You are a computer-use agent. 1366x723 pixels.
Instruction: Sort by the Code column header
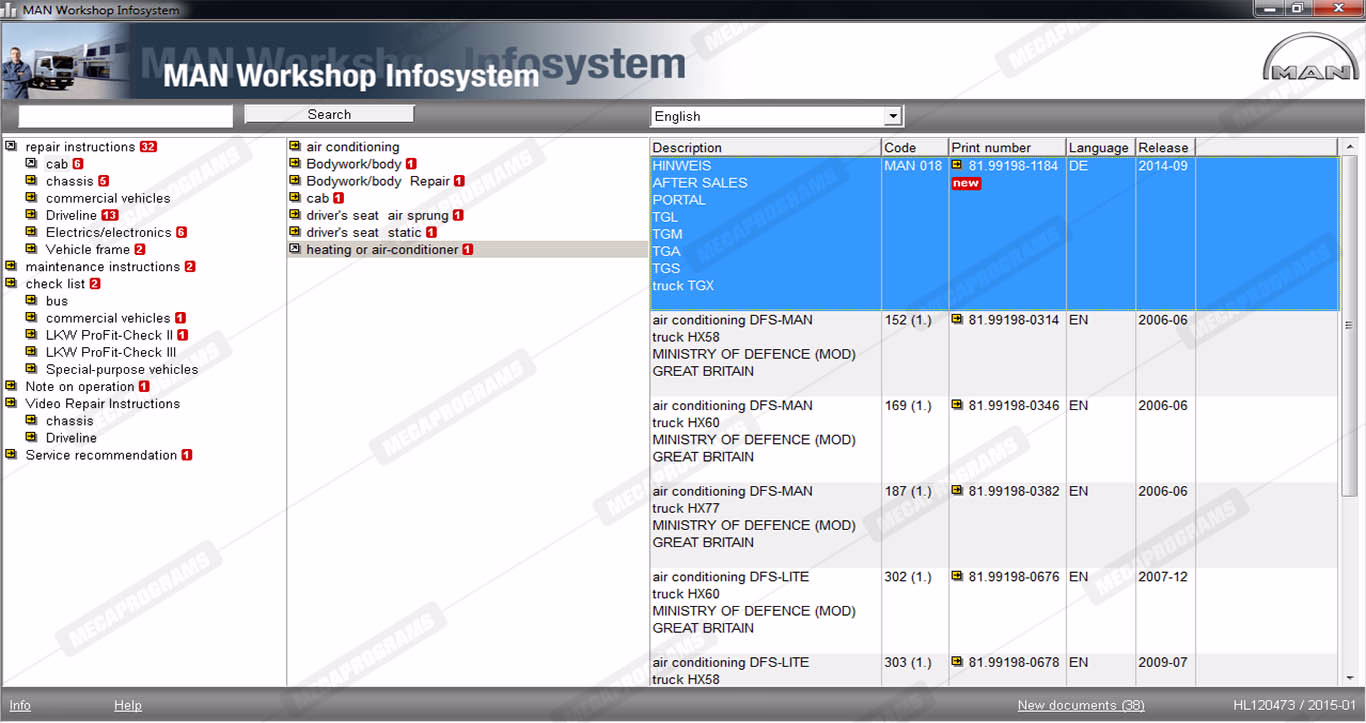(x=915, y=147)
